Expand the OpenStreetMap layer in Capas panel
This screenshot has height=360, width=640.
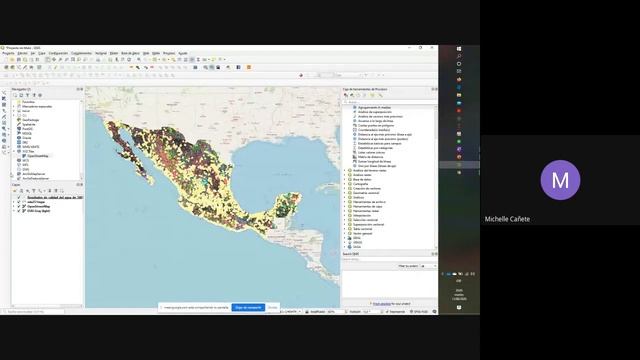13,207
